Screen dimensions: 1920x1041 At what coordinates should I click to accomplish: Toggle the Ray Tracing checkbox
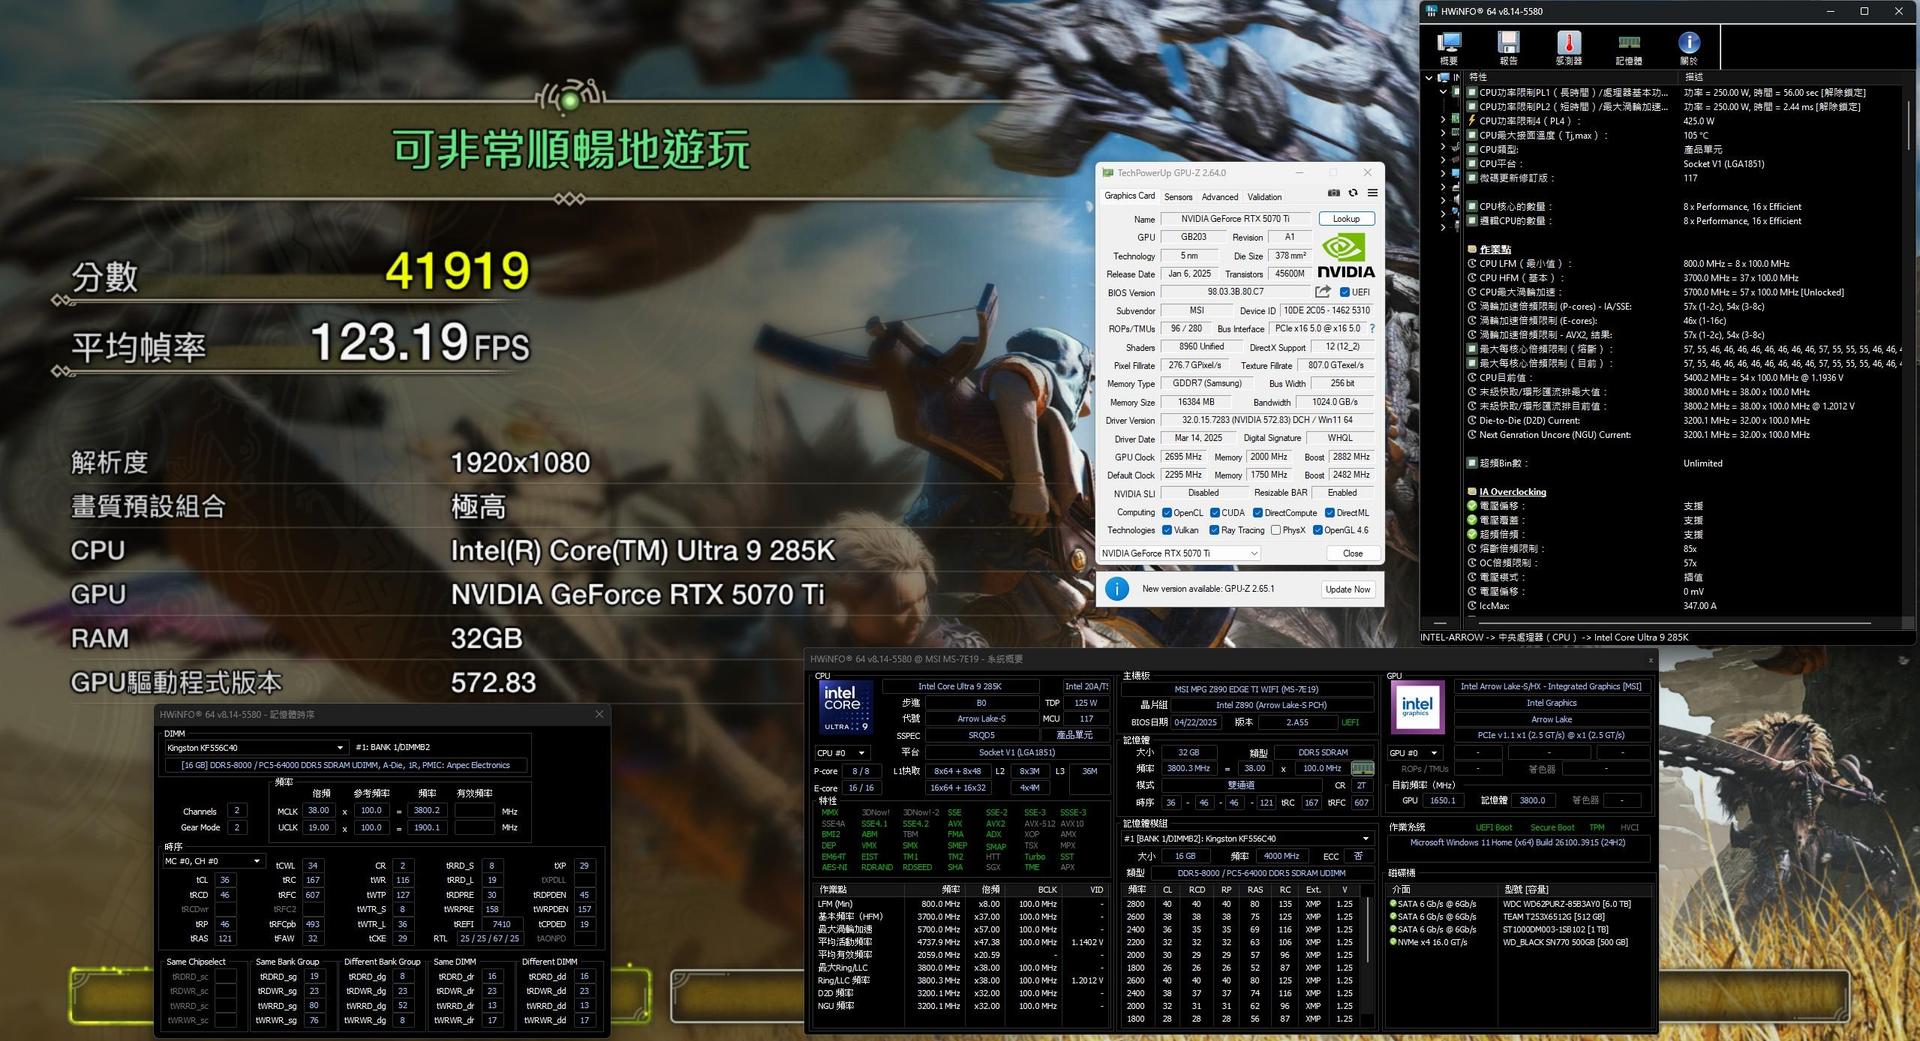pos(1214,531)
